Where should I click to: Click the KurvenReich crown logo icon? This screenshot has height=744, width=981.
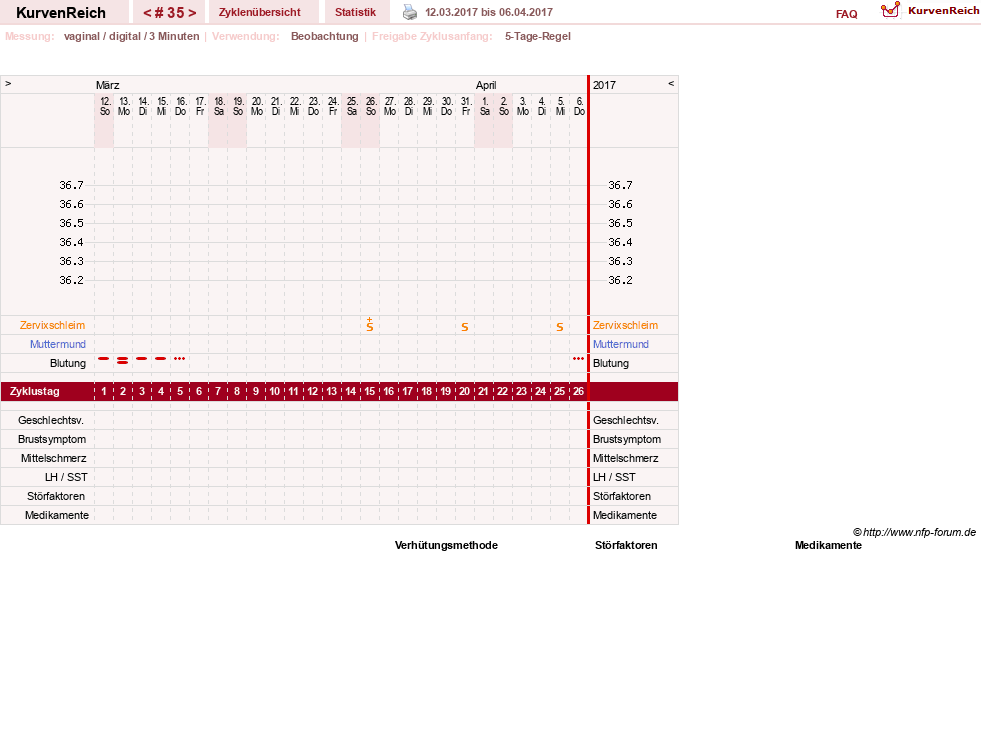(x=890, y=10)
